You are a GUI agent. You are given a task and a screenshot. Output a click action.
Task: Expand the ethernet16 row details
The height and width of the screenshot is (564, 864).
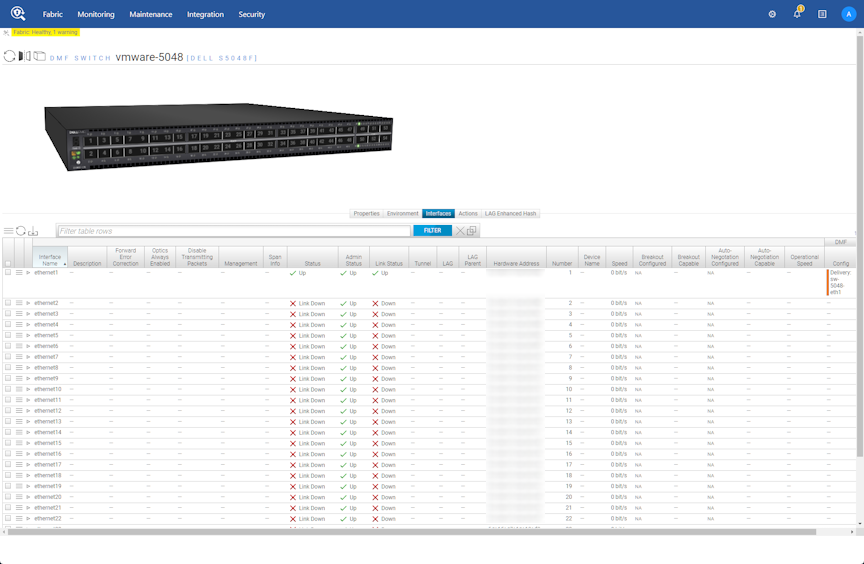[28, 454]
